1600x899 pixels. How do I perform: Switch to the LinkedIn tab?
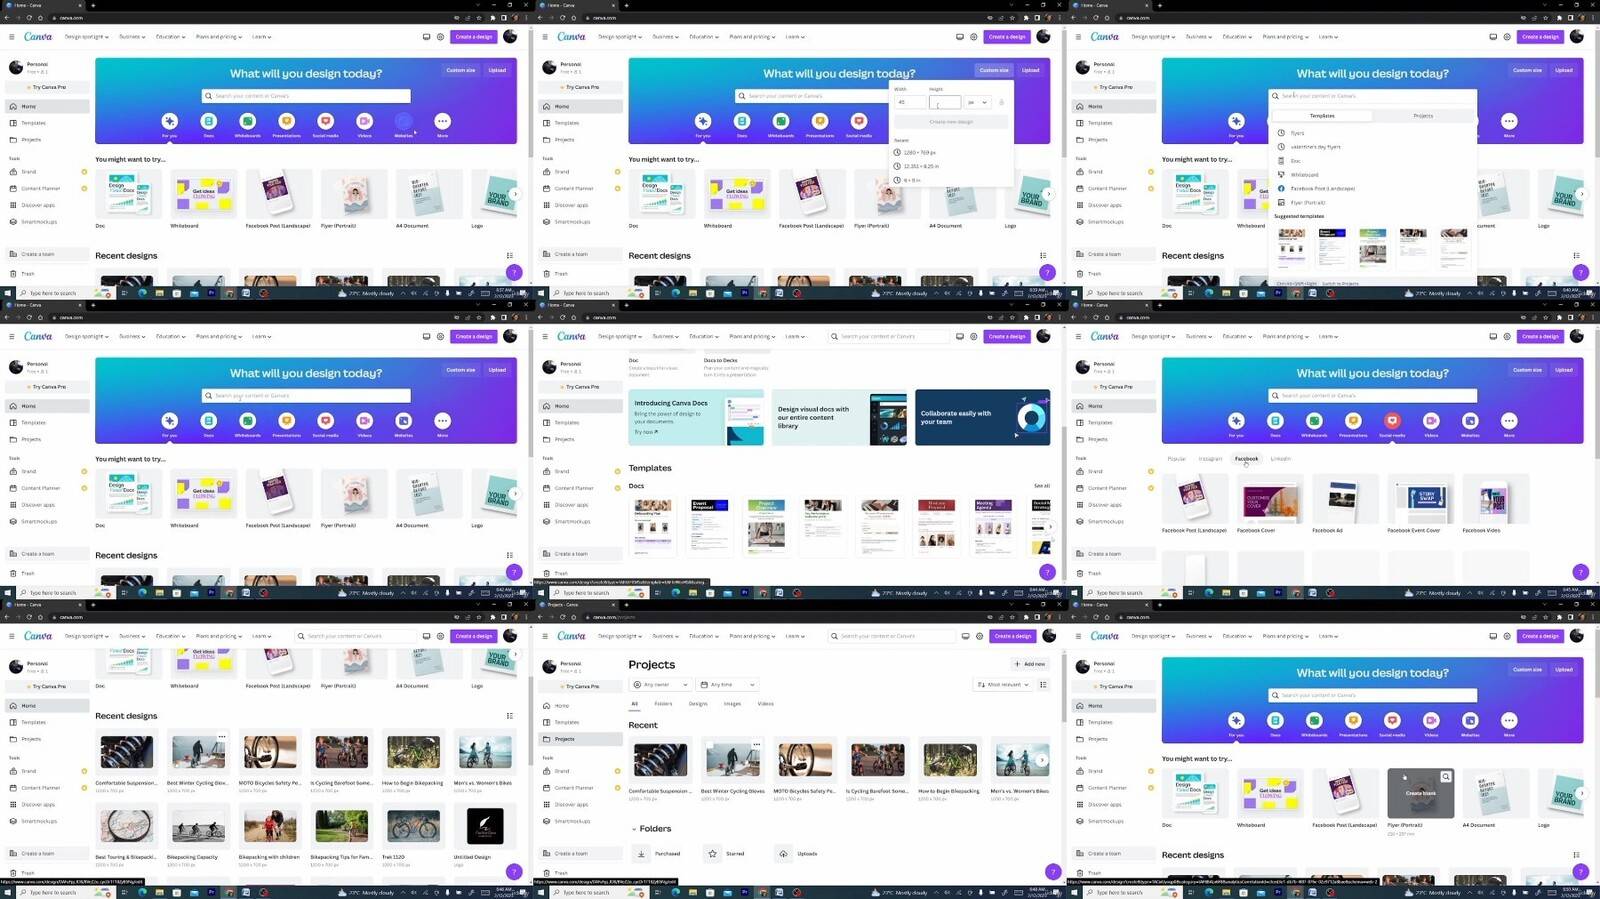[1280, 459]
